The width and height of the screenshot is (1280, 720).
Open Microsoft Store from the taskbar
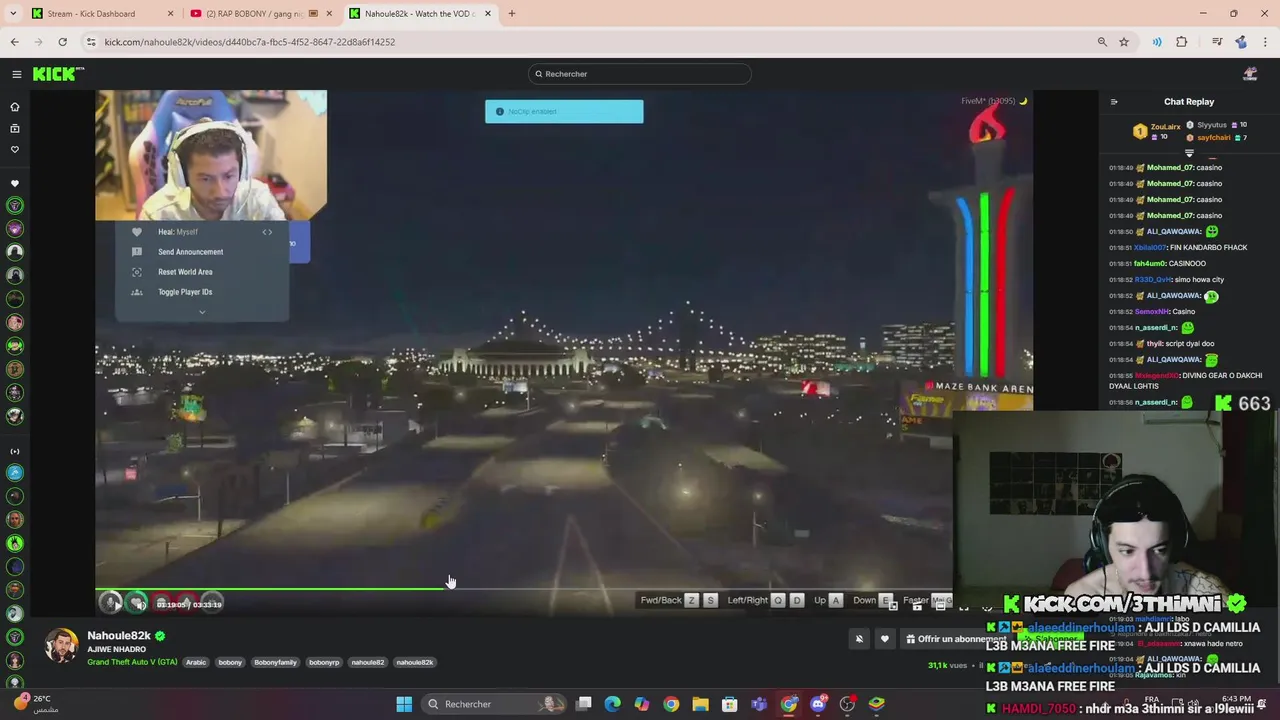730,704
